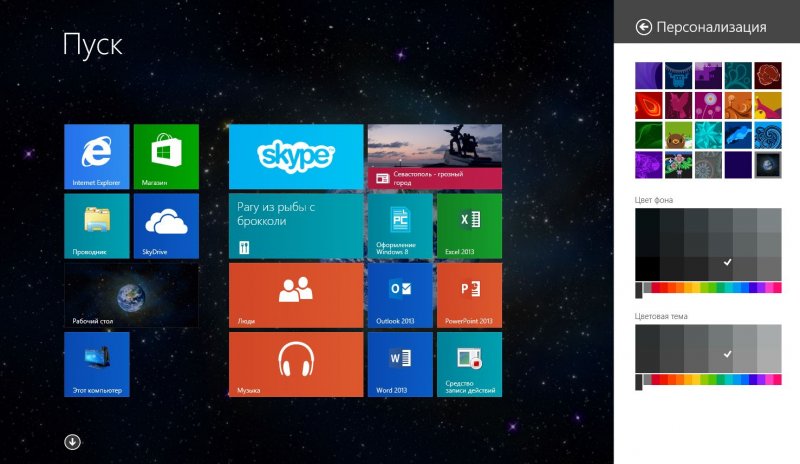
Task: Click the Цвет фона hue strip slider handle
Action: (x=639, y=289)
